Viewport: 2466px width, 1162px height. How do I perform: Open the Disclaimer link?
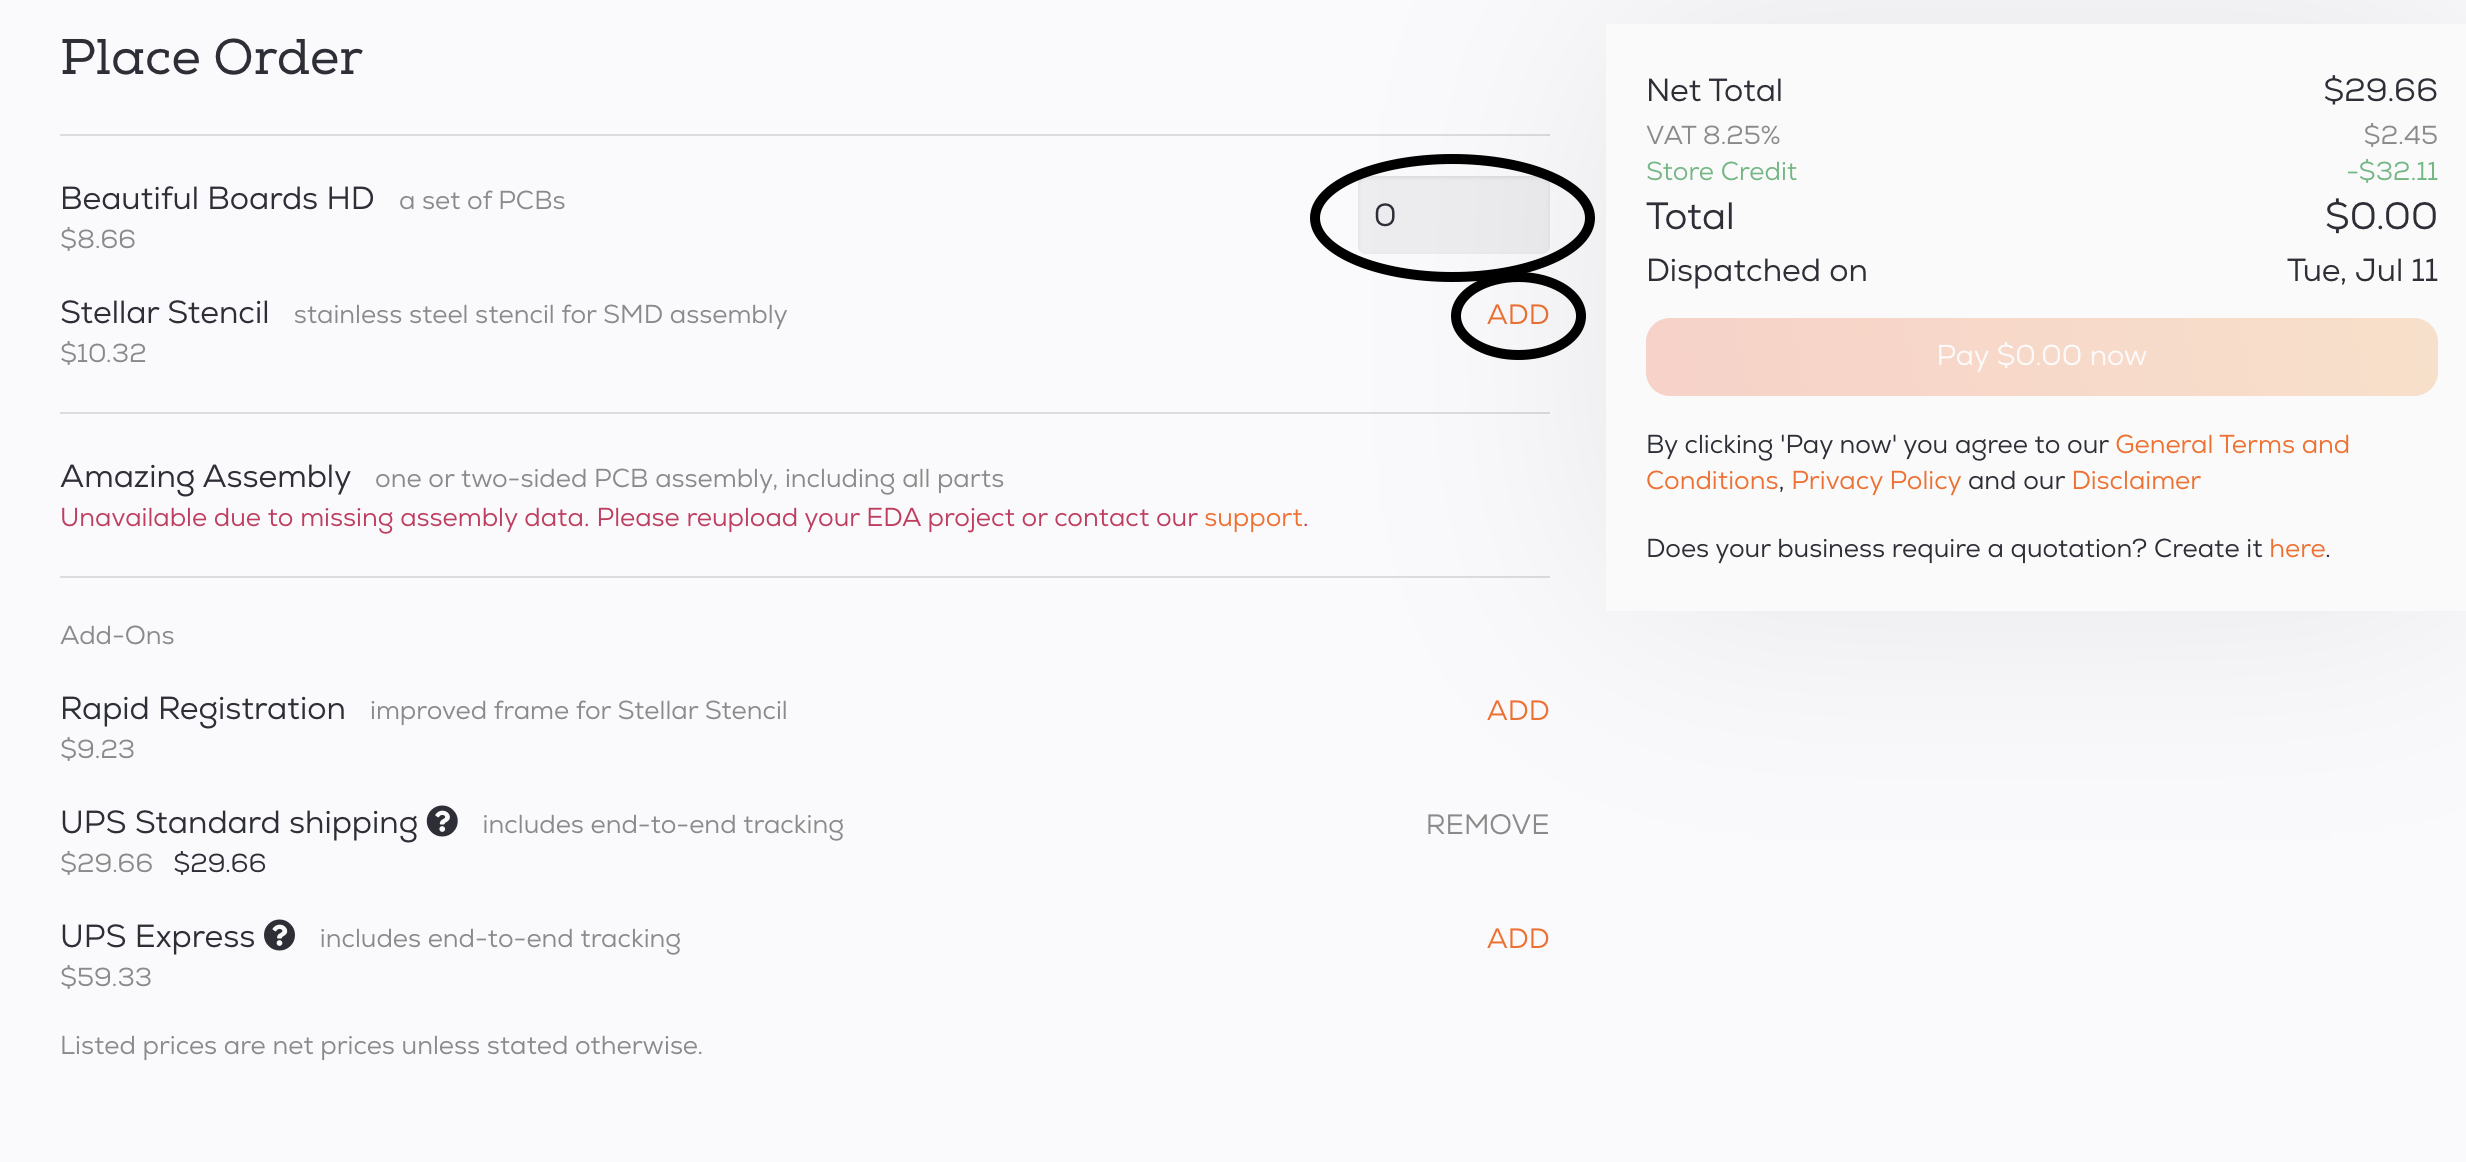[x=2135, y=480]
